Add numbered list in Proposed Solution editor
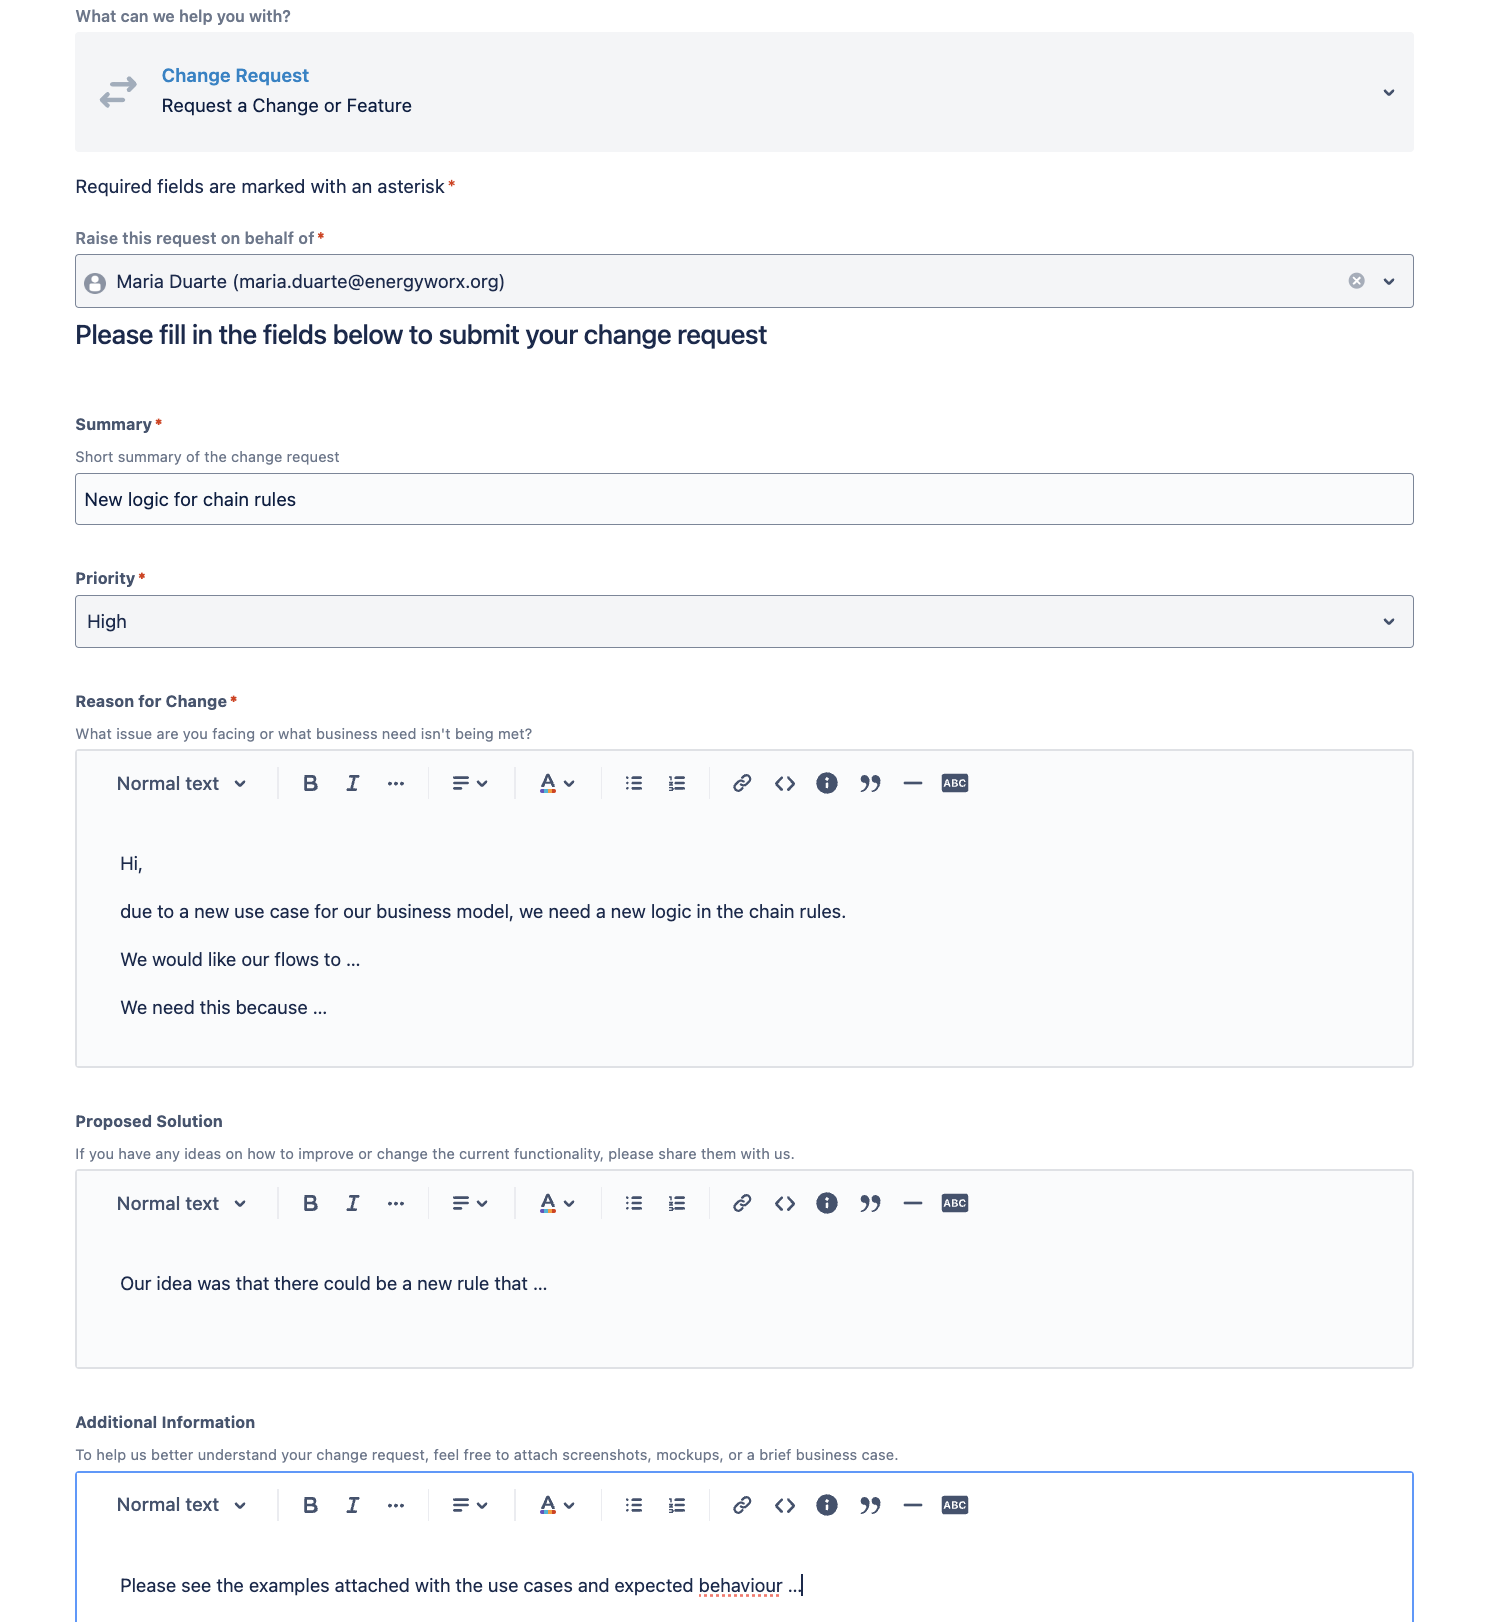Screen dimensions: 1488x1622 (x=677, y=1204)
